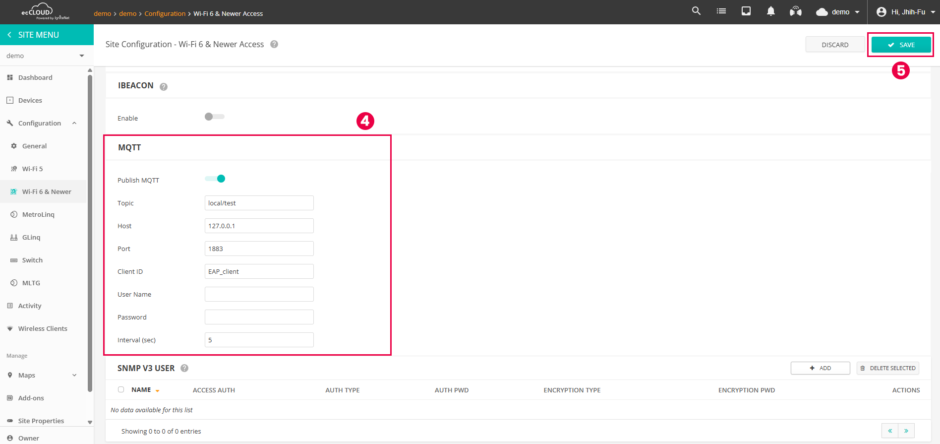
Task: Open the Wi-Fi 5 sidebar item
Action: pyautogui.click(x=35, y=168)
